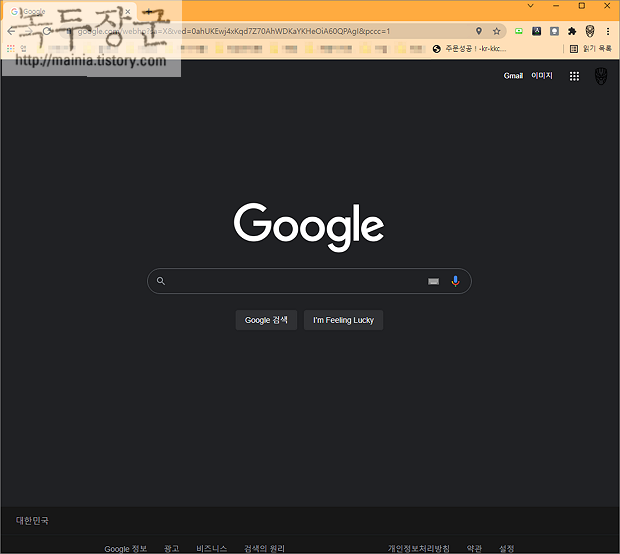620x554 pixels.
Task: Open the reading list (읽기 목록)
Action: tap(591, 49)
